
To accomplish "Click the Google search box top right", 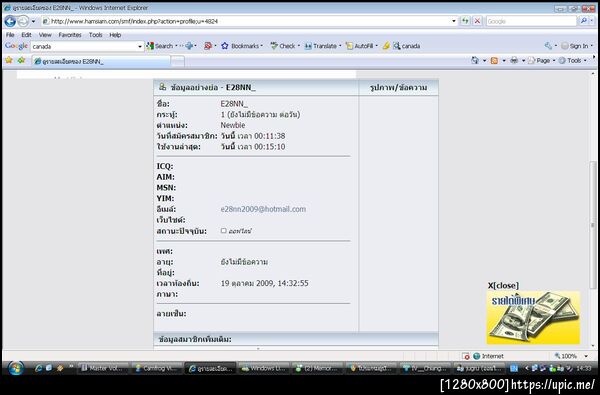I will 531,21.
